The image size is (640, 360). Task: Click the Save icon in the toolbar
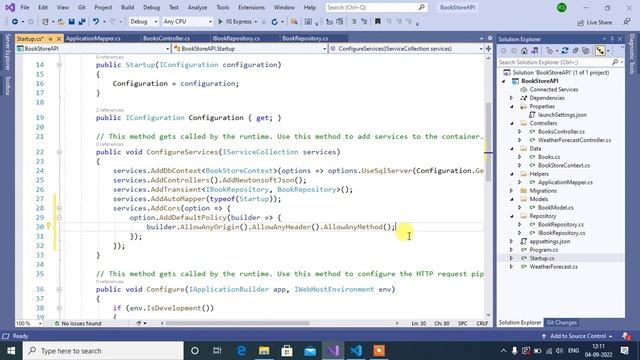72,22
